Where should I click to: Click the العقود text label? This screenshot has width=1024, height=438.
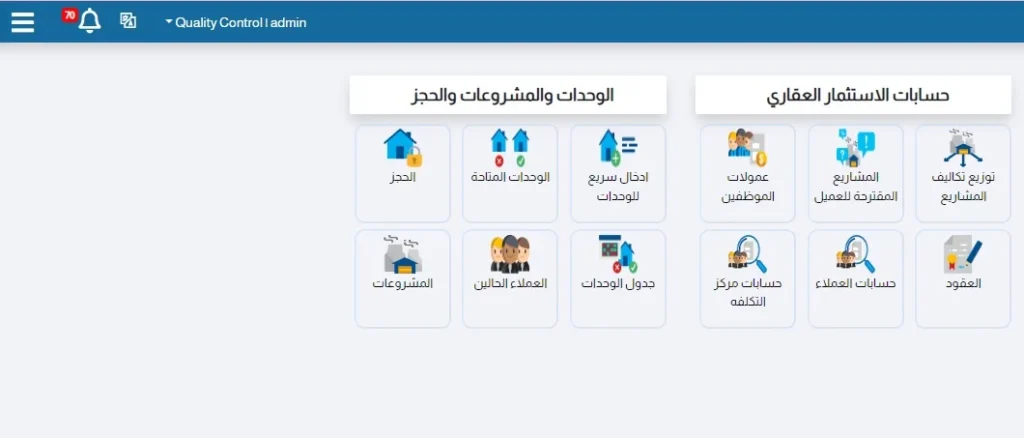click(x=965, y=283)
